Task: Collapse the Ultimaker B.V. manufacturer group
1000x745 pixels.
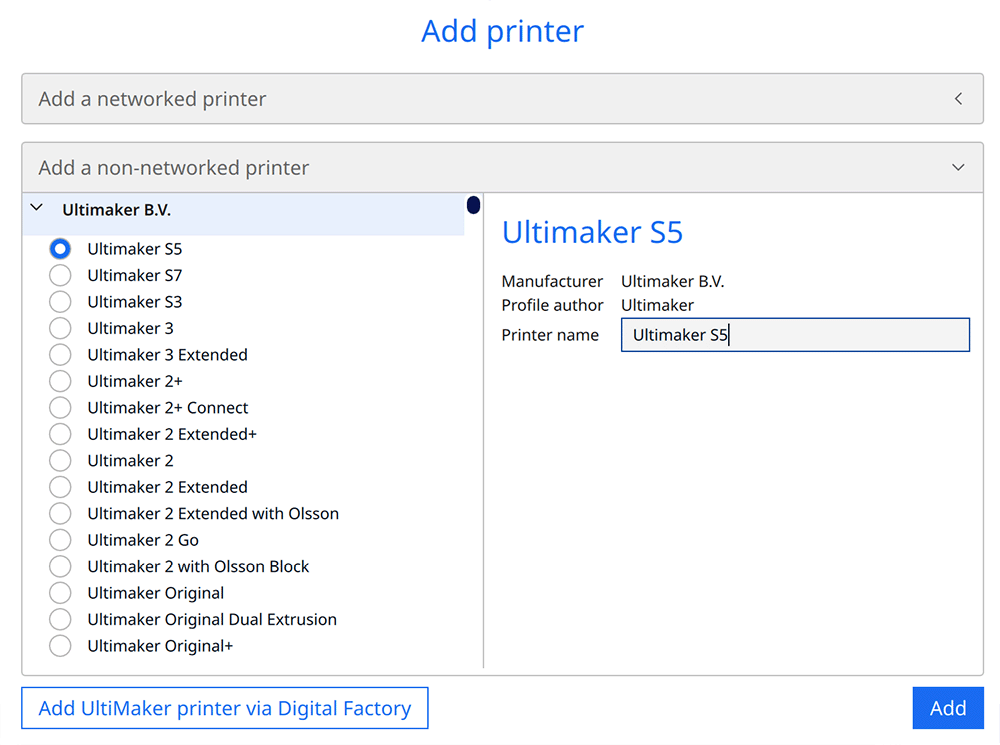Action: tap(37, 209)
